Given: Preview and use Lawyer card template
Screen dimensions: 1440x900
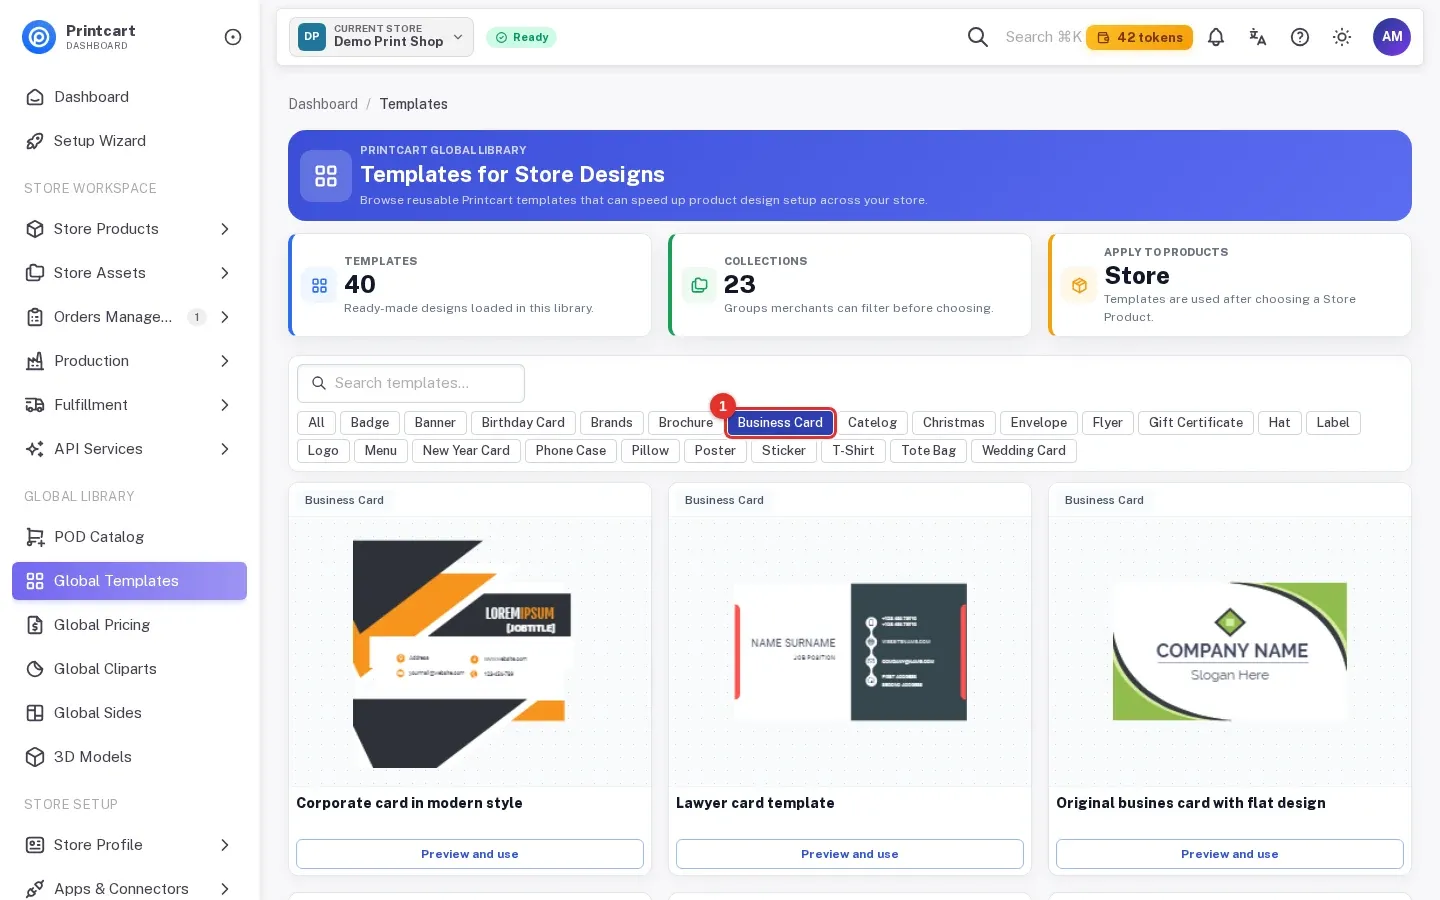Looking at the screenshot, I should click(x=850, y=854).
